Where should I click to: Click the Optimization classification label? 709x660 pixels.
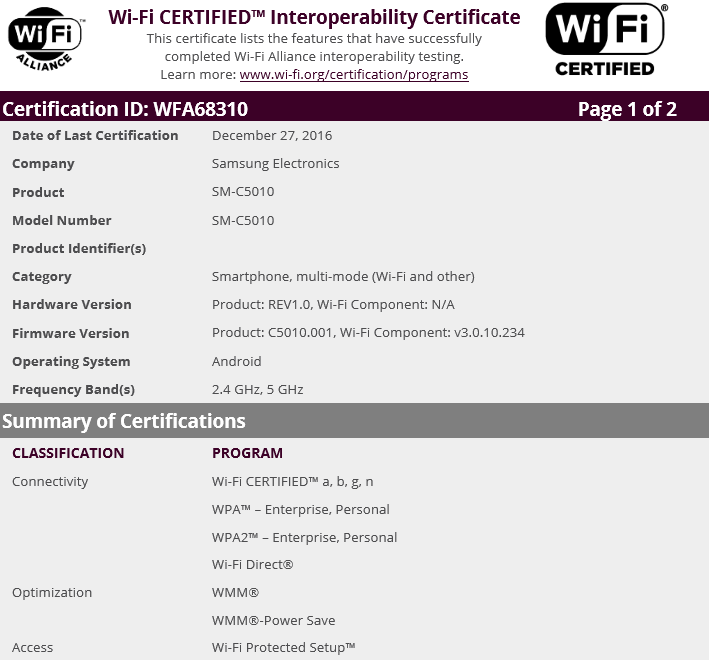[x=52, y=593]
